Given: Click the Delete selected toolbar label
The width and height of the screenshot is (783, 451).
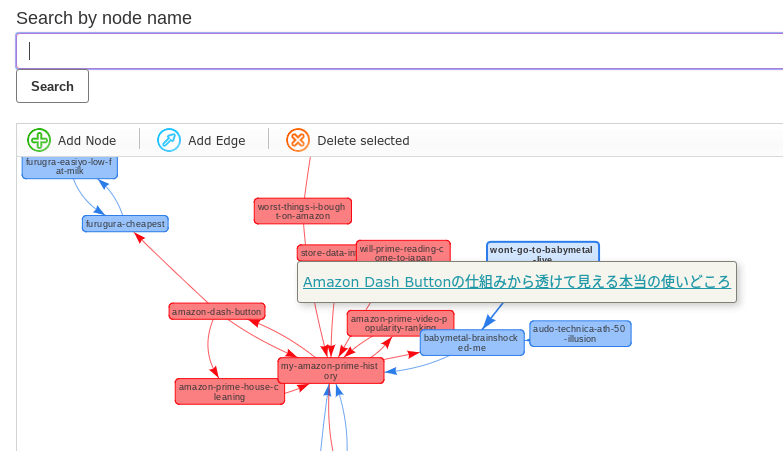Looking at the screenshot, I should coord(364,141).
